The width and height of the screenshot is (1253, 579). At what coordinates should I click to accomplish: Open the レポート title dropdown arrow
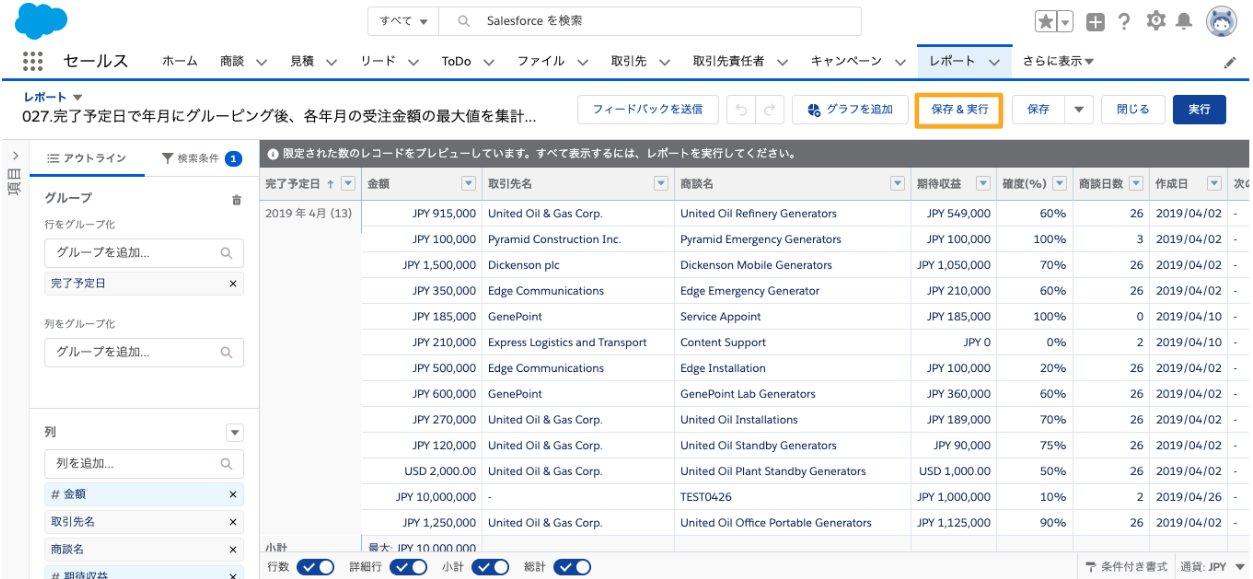pos(78,97)
